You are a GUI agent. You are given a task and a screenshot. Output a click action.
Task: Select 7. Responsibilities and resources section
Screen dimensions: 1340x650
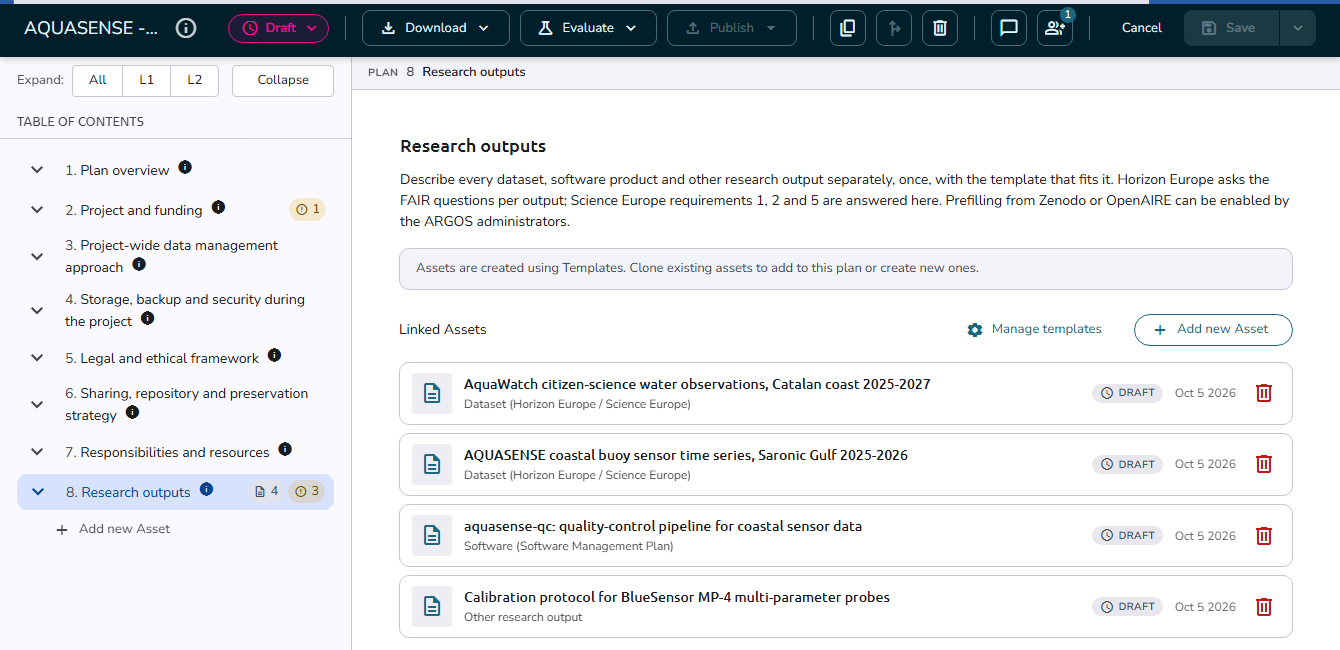coord(167,452)
